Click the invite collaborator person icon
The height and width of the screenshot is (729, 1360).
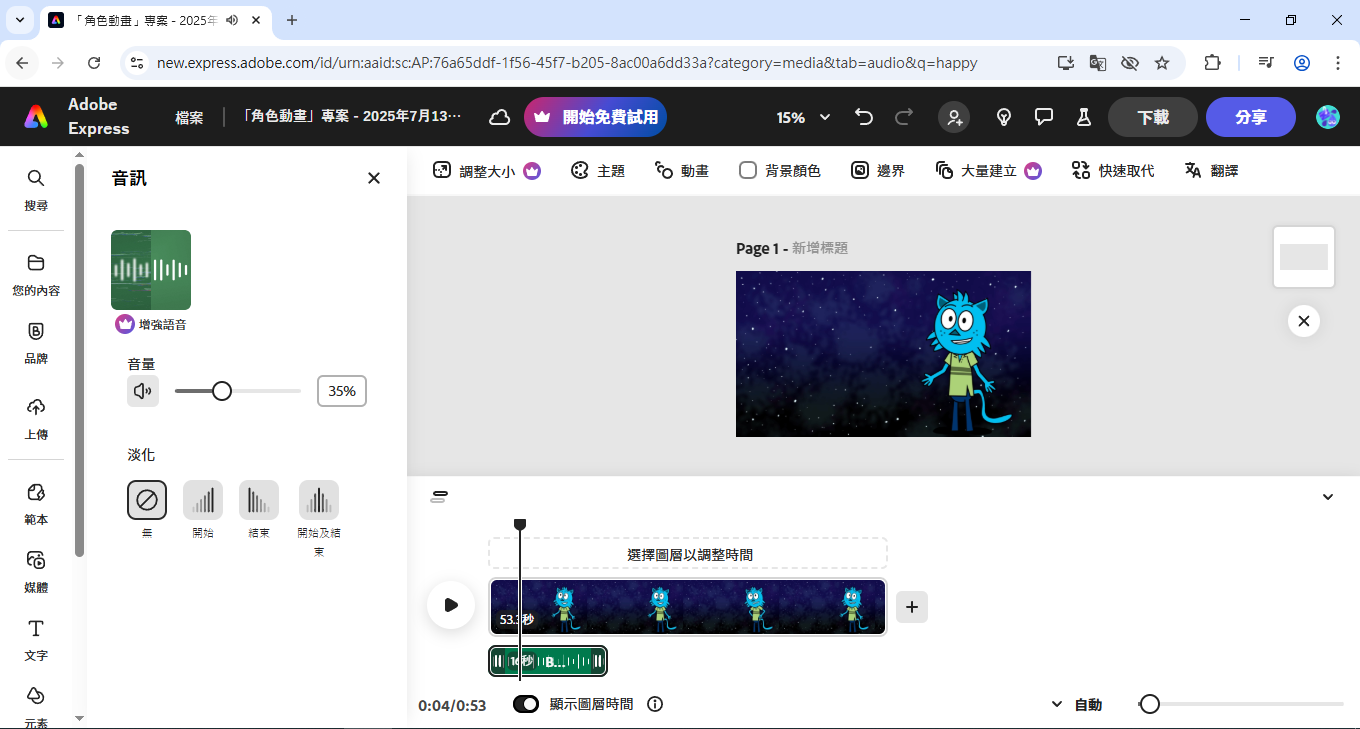[954, 118]
